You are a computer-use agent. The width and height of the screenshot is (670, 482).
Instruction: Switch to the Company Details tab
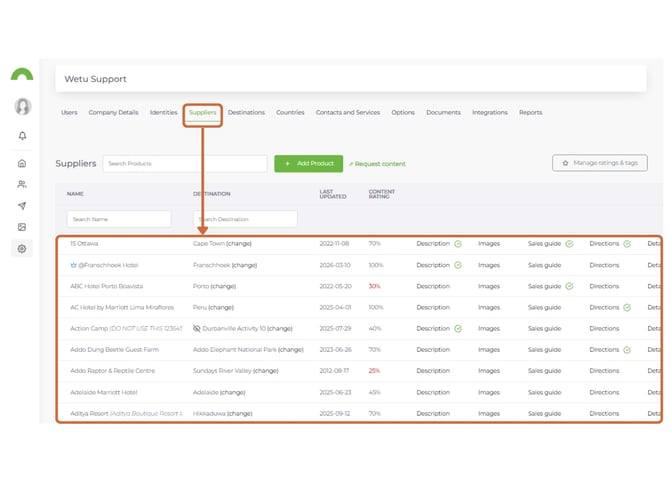pos(113,112)
